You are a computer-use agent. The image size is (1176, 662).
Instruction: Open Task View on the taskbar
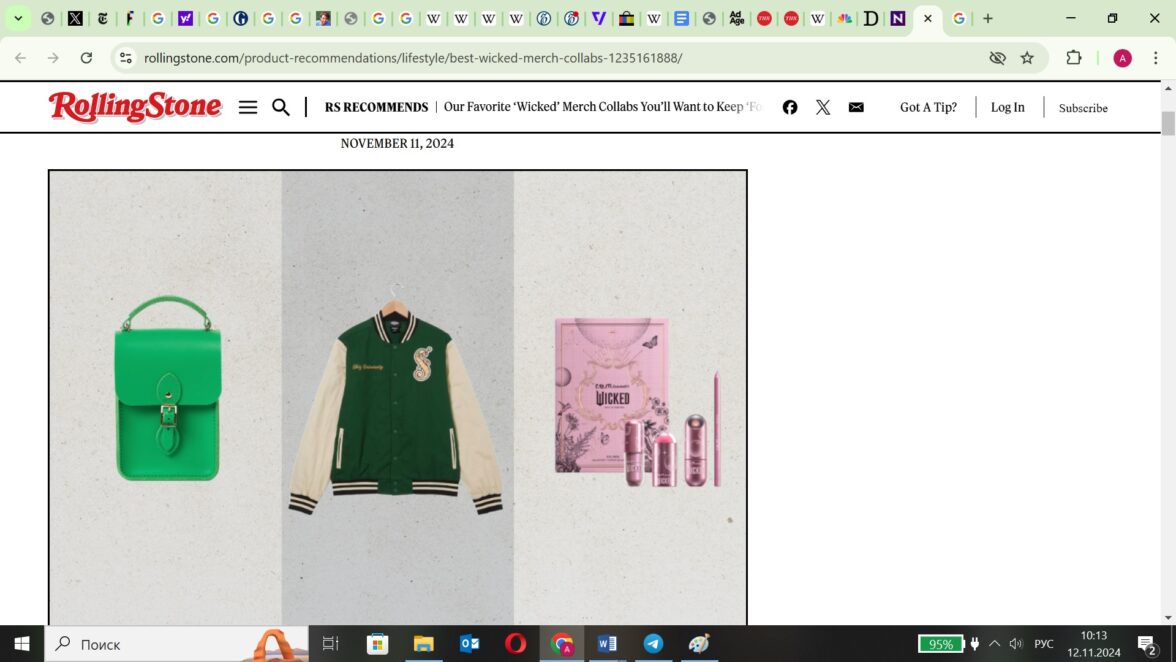point(331,644)
